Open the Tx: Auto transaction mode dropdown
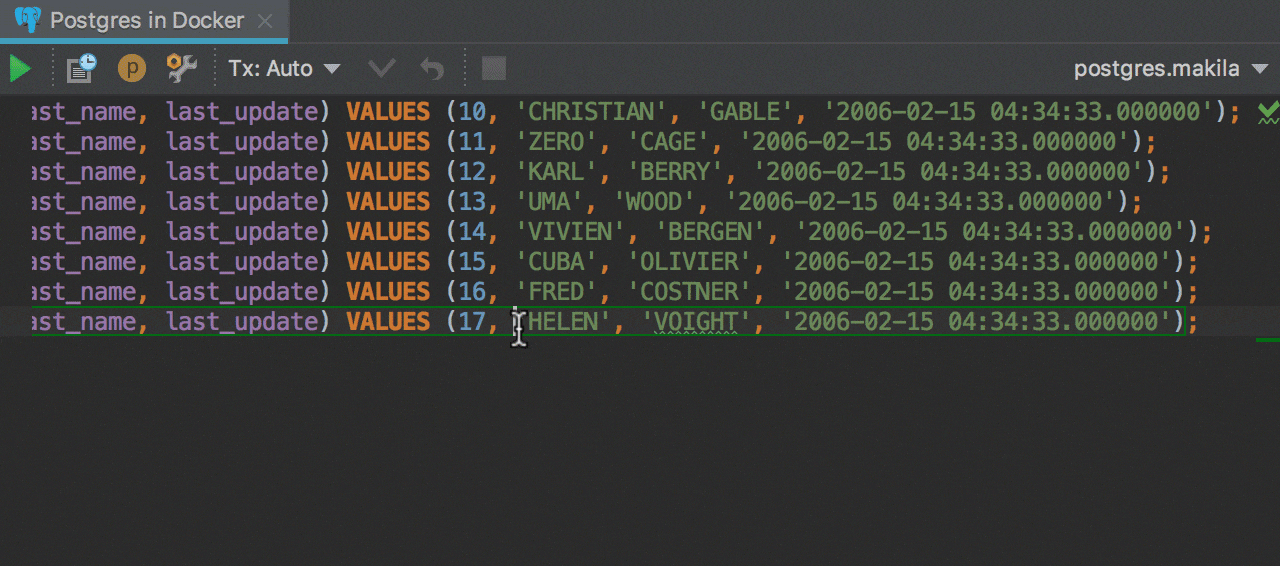This screenshot has height=566, width=1280. pyautogui.click(x=284, y=69)
